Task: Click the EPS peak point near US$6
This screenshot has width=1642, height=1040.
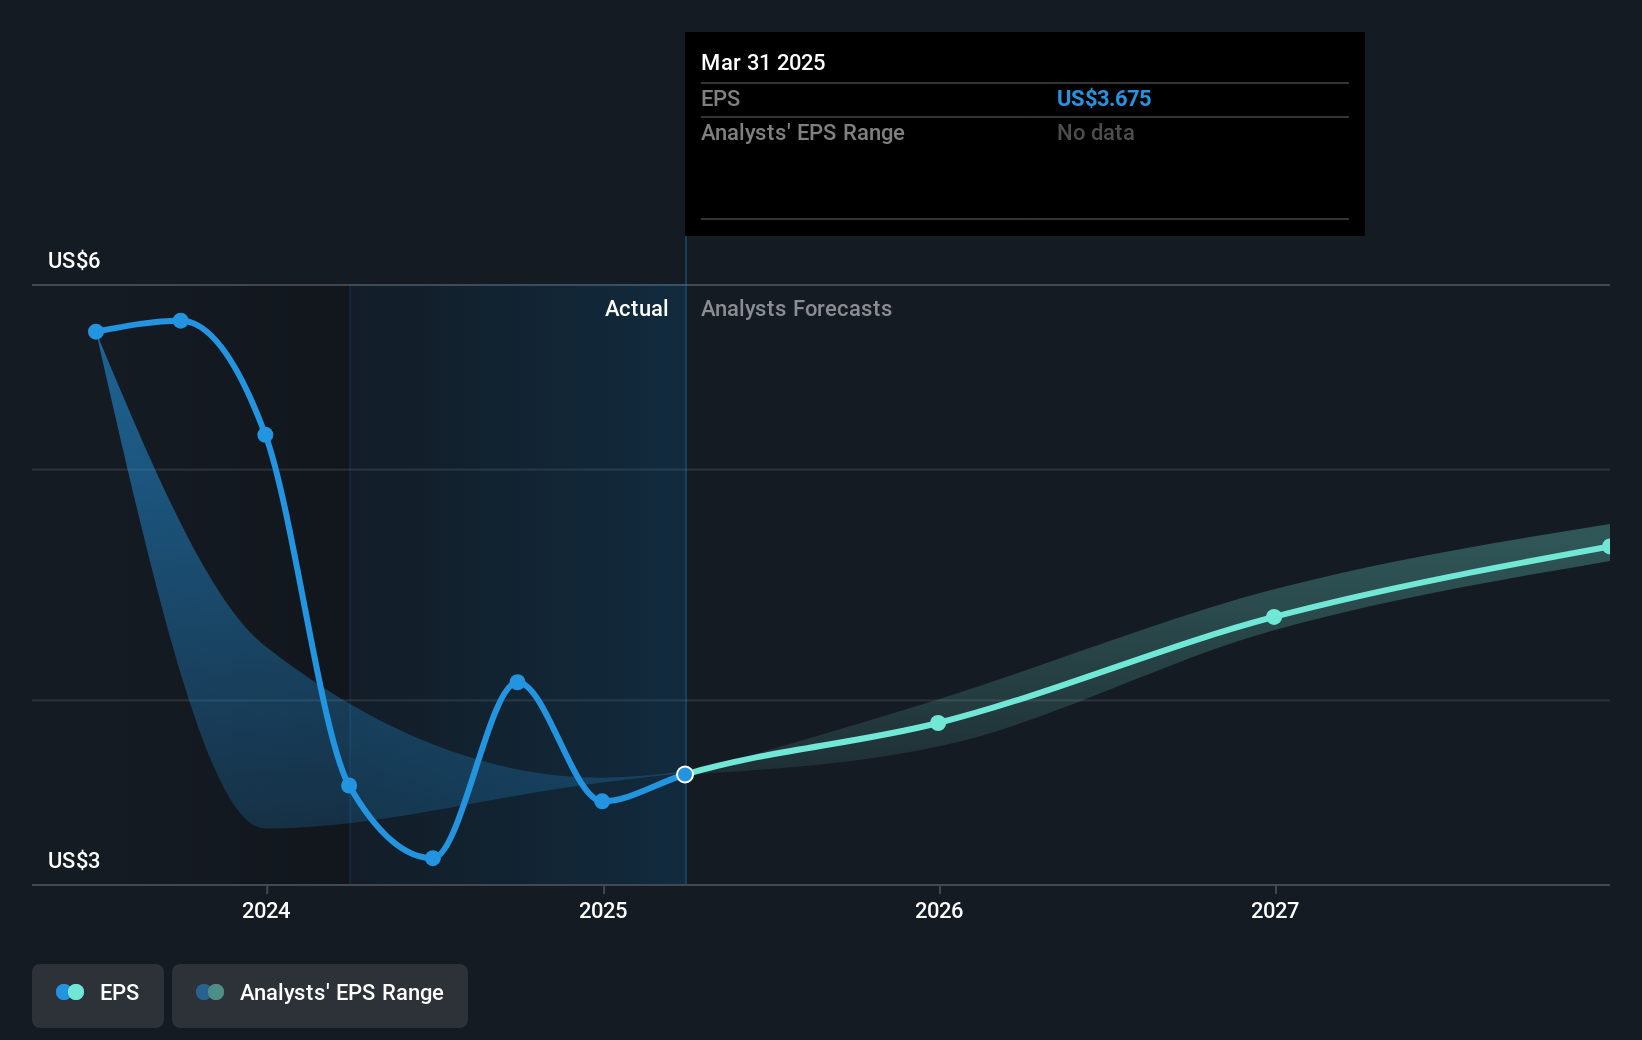Action: pos(181,321)
